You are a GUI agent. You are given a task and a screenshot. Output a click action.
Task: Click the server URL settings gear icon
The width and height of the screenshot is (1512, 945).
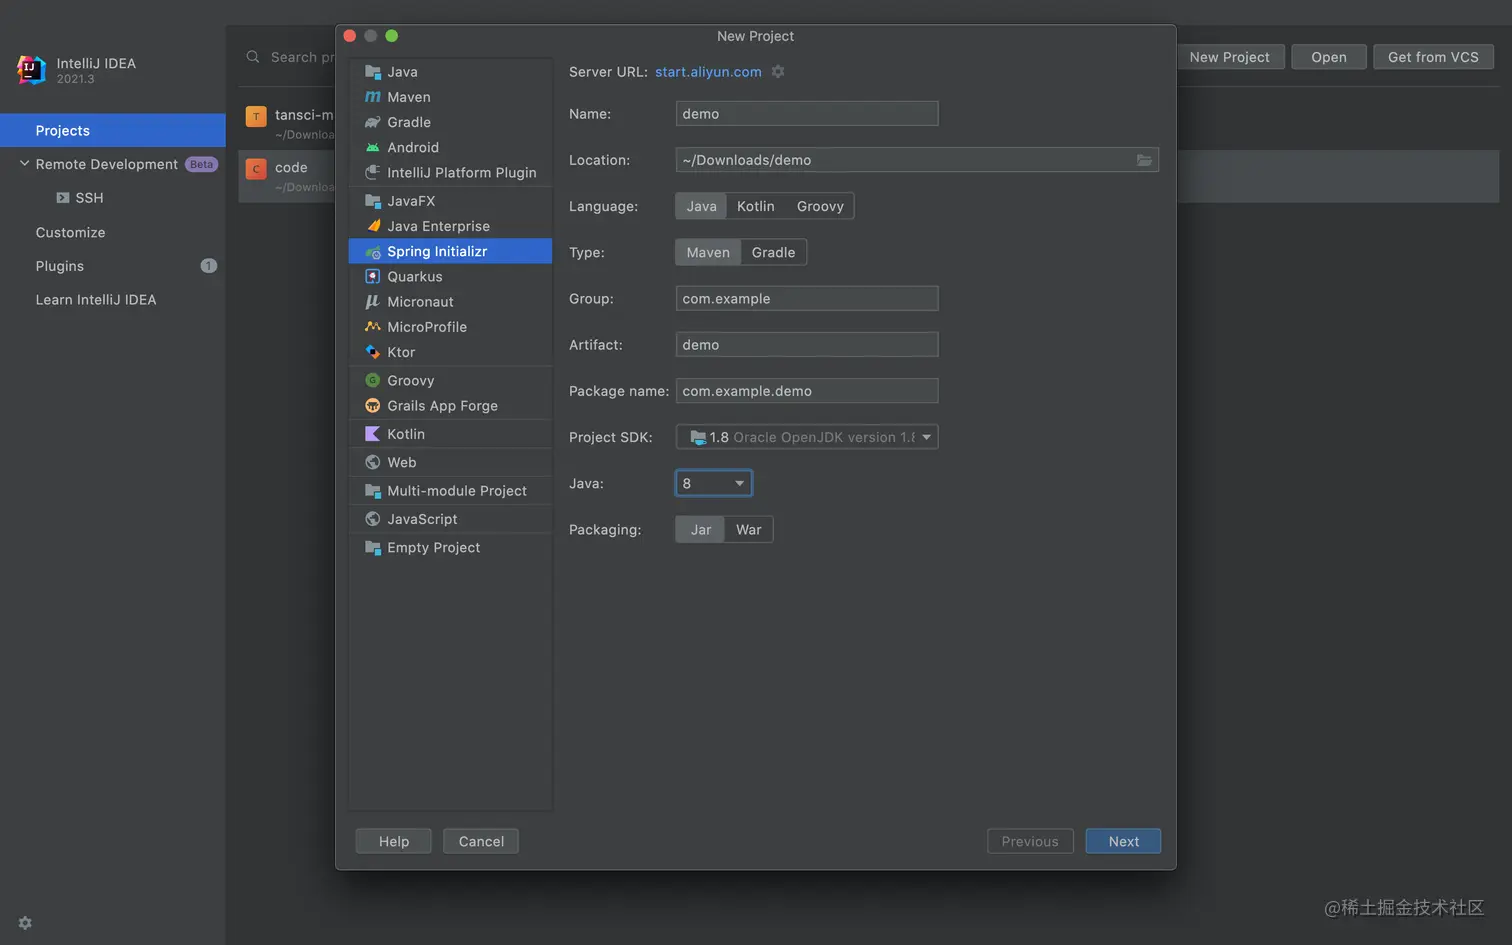tap(778, 72)
